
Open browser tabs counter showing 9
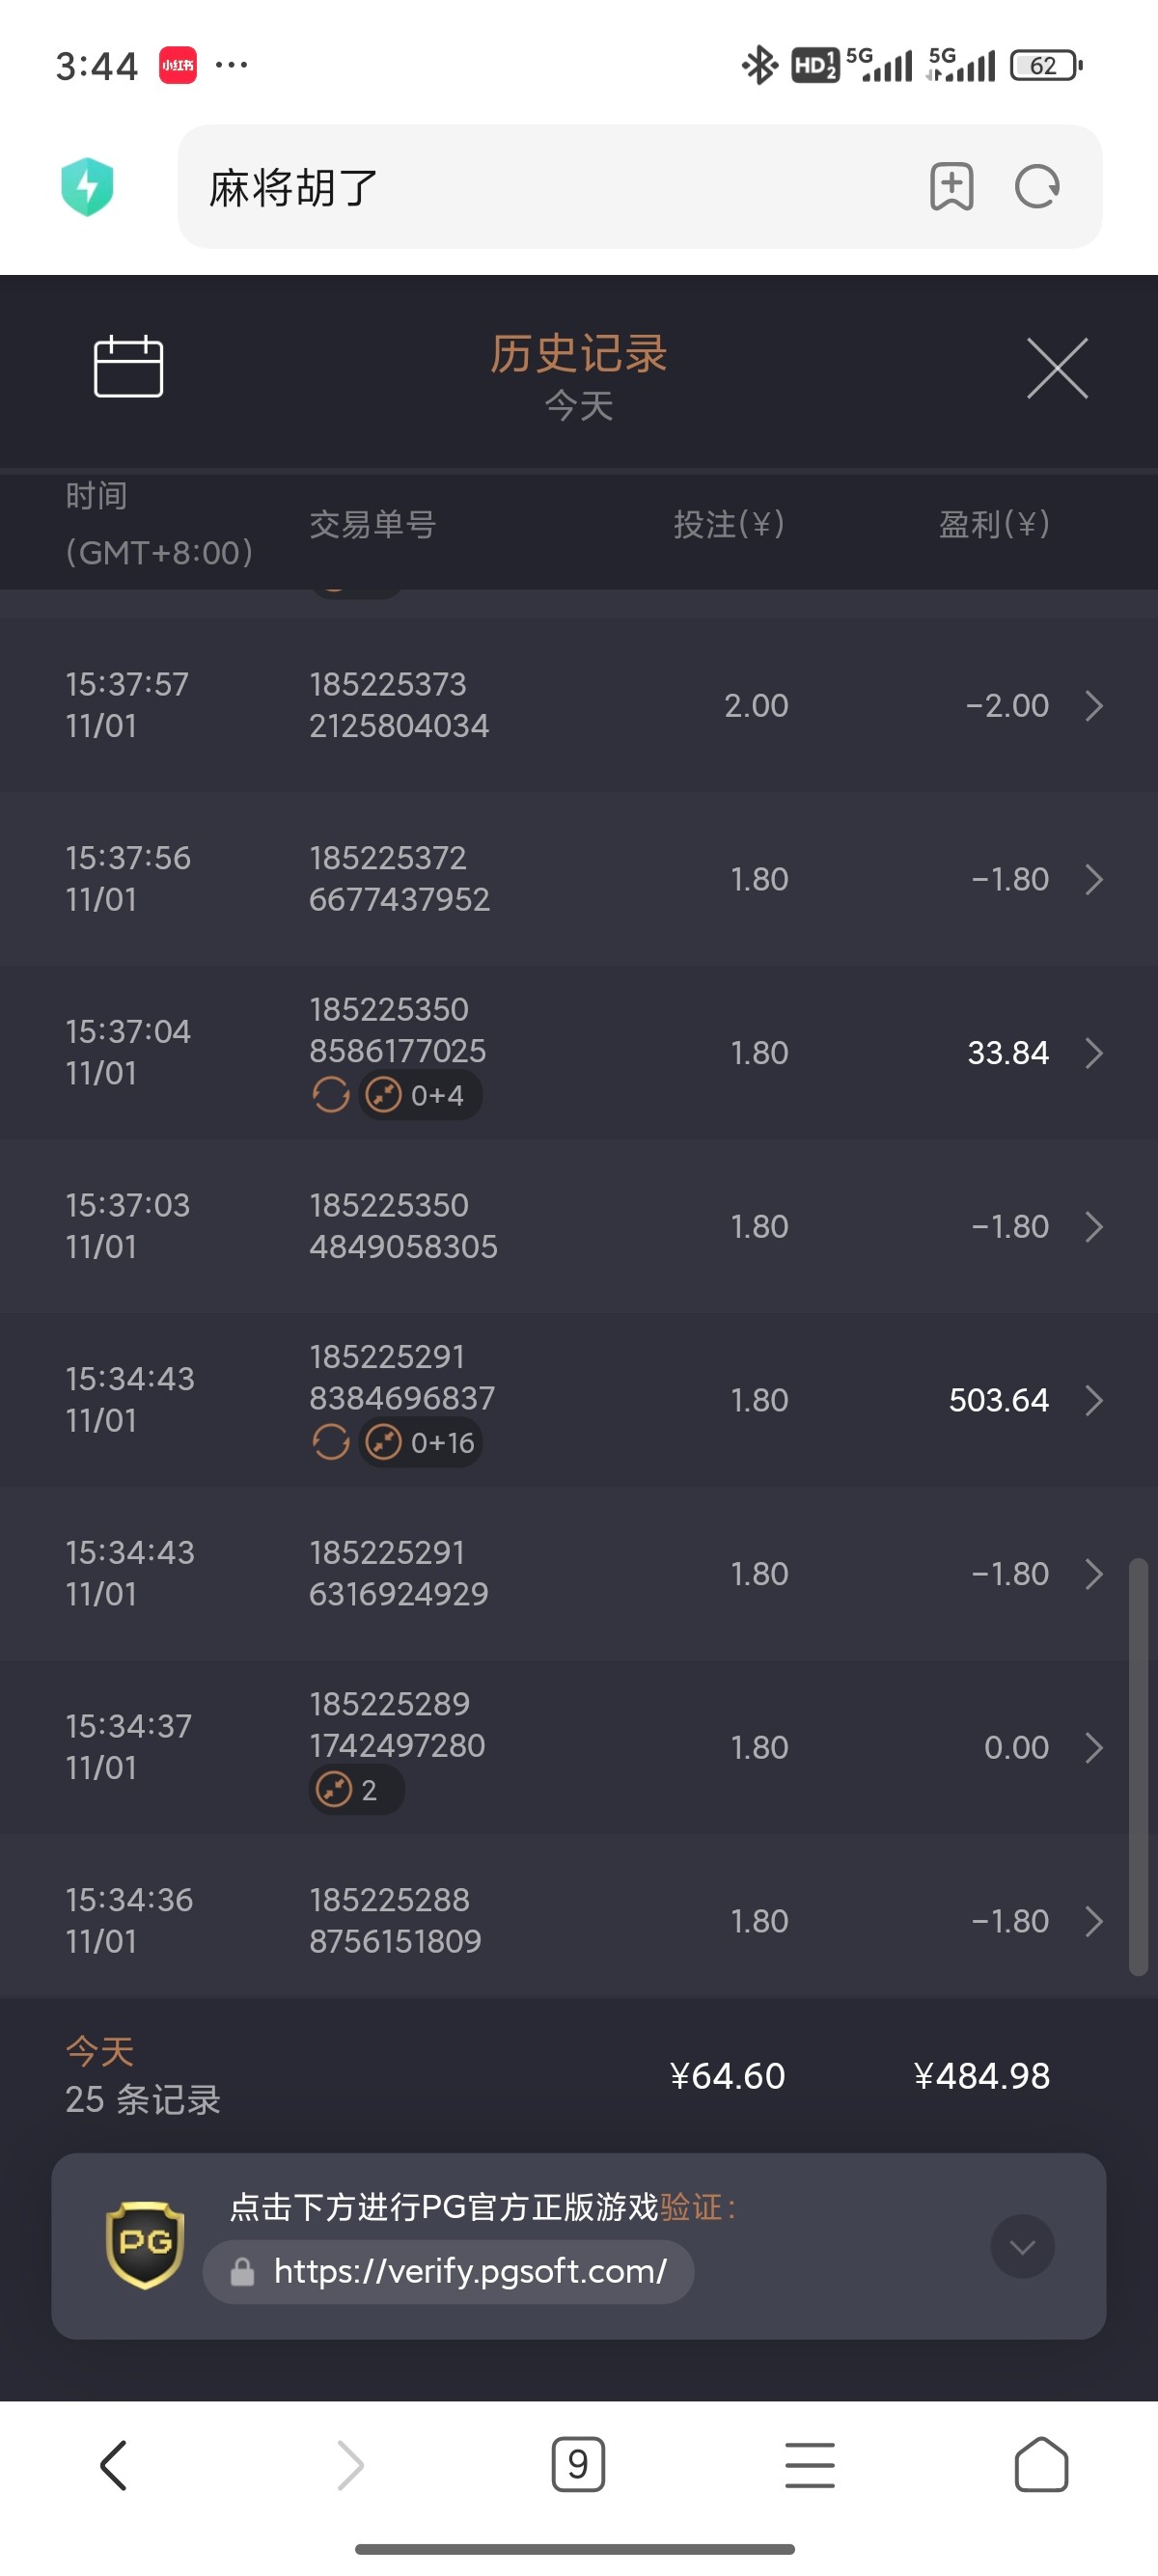point(578,2465)
